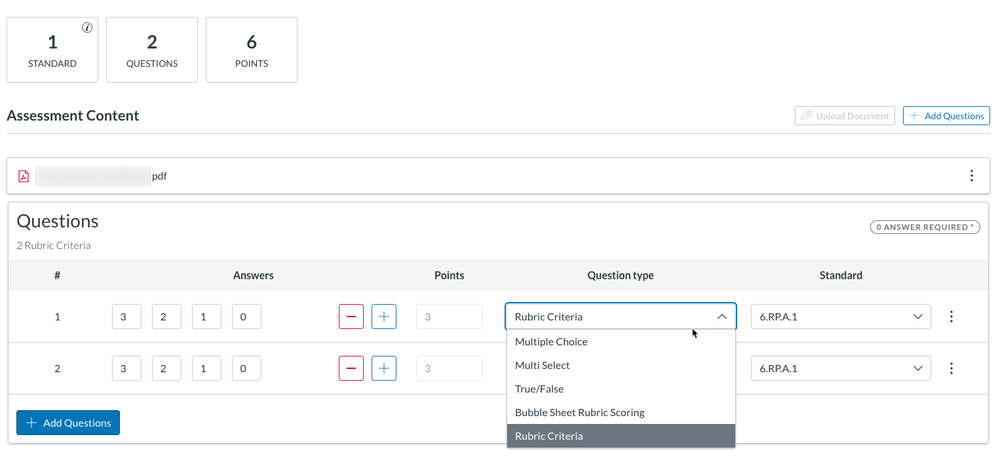Image resolution: width=998 pixels, height=460 pixels.
Task: Open question 2 row options kebab menu
Action: (x=951, y=369)
